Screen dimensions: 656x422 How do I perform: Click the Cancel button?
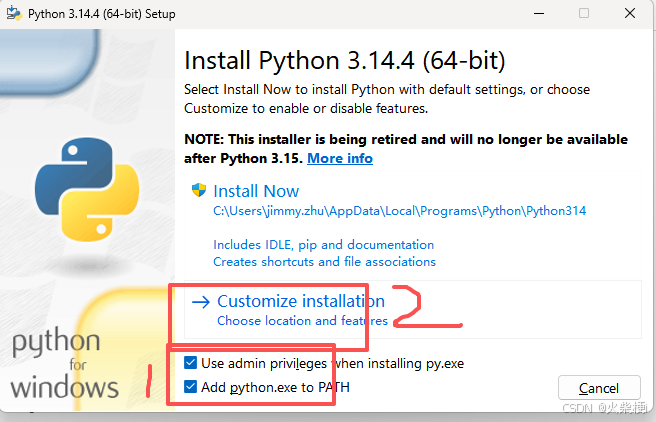(599, 388)
